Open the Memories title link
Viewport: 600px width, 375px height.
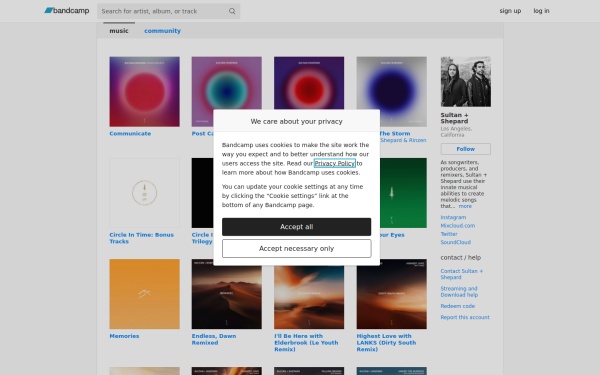coord(124,336)
